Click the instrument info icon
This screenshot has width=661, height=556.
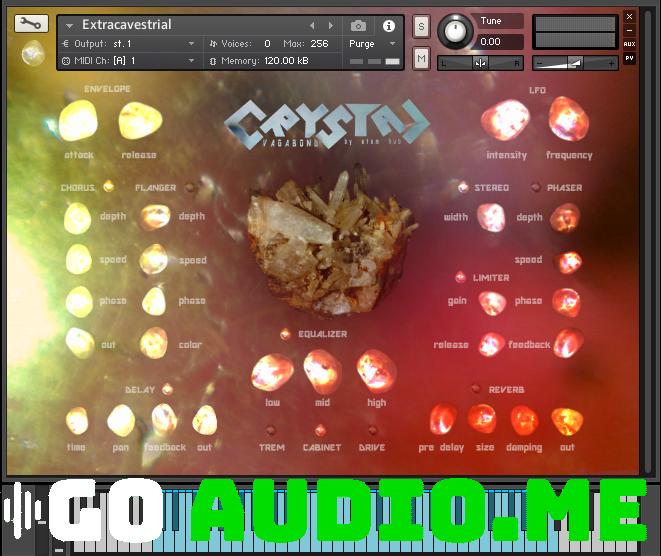388,25
